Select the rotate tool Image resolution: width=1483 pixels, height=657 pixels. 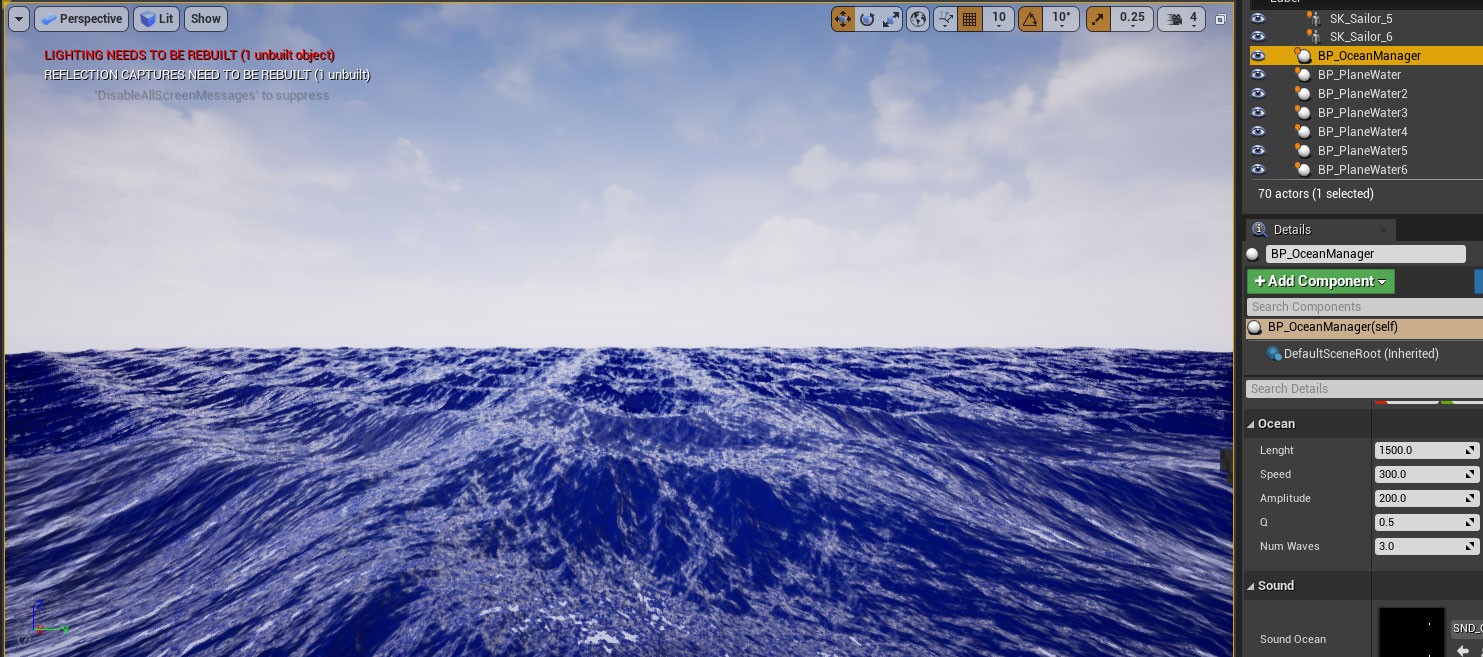click(867, 19)
